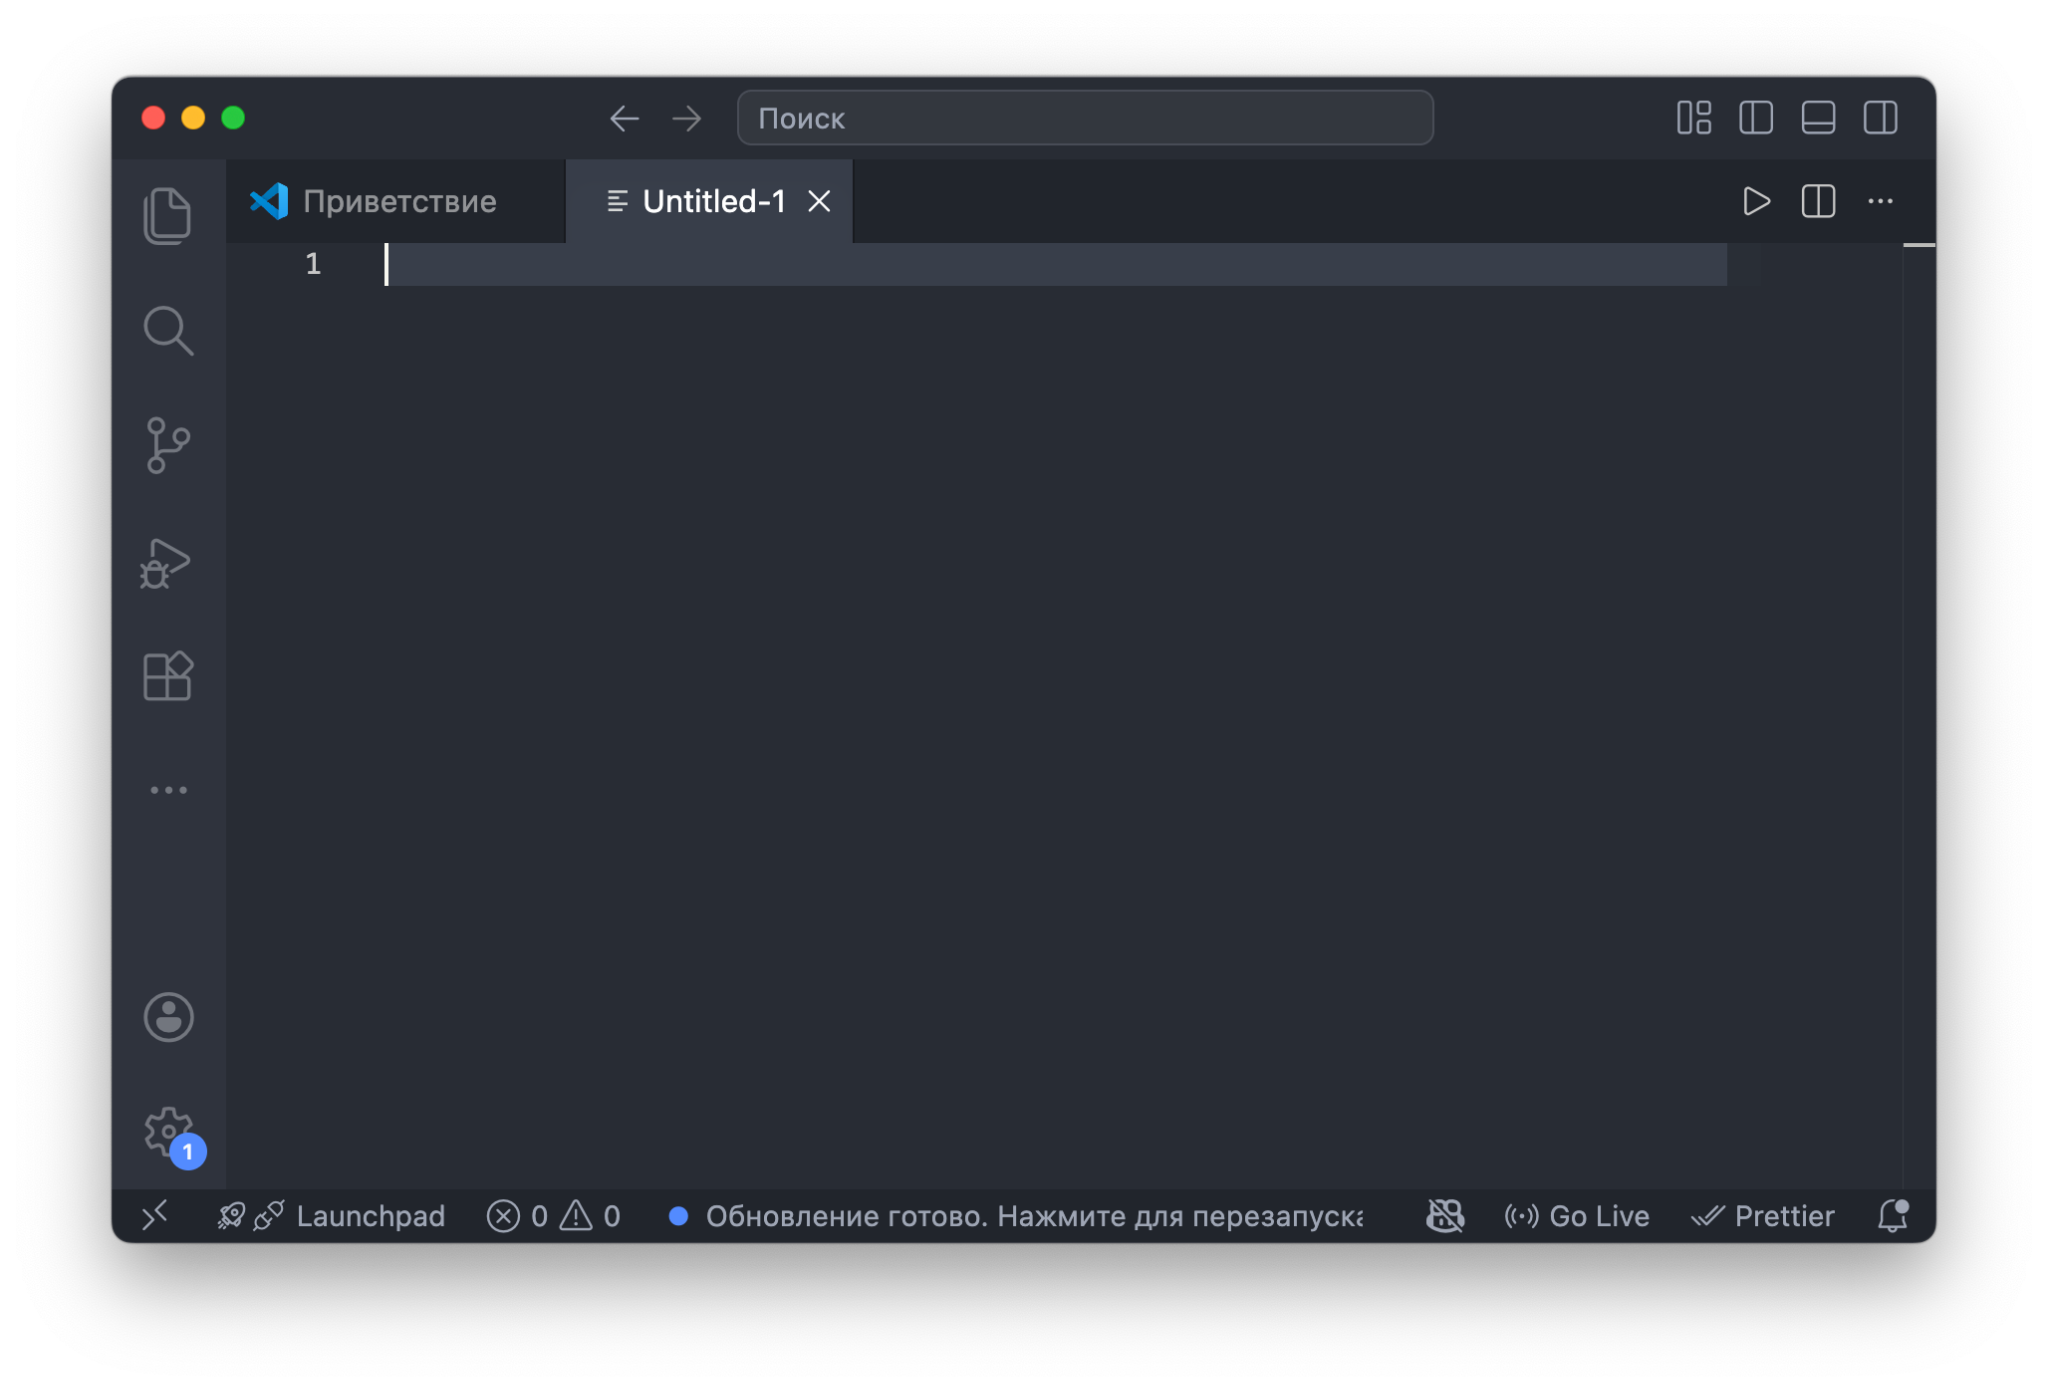The image size is (2048, 1391).
Task: Open Run and Debug view
Action: [x=168, y=563]
